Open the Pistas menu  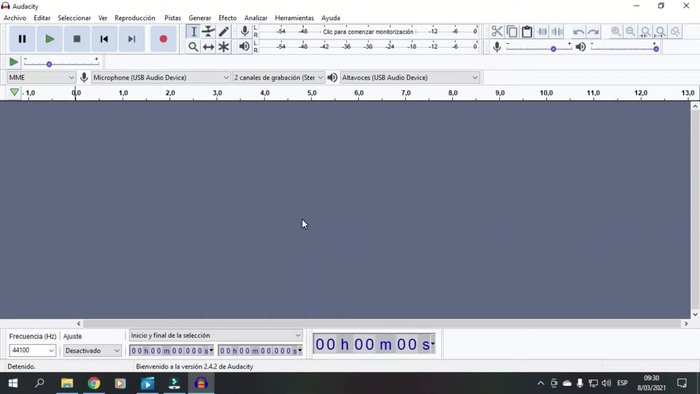click(x=172, y=18)
